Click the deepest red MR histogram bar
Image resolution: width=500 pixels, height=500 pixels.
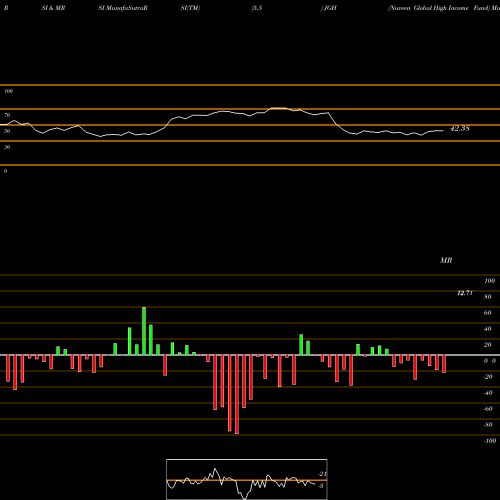click(237, 394)
